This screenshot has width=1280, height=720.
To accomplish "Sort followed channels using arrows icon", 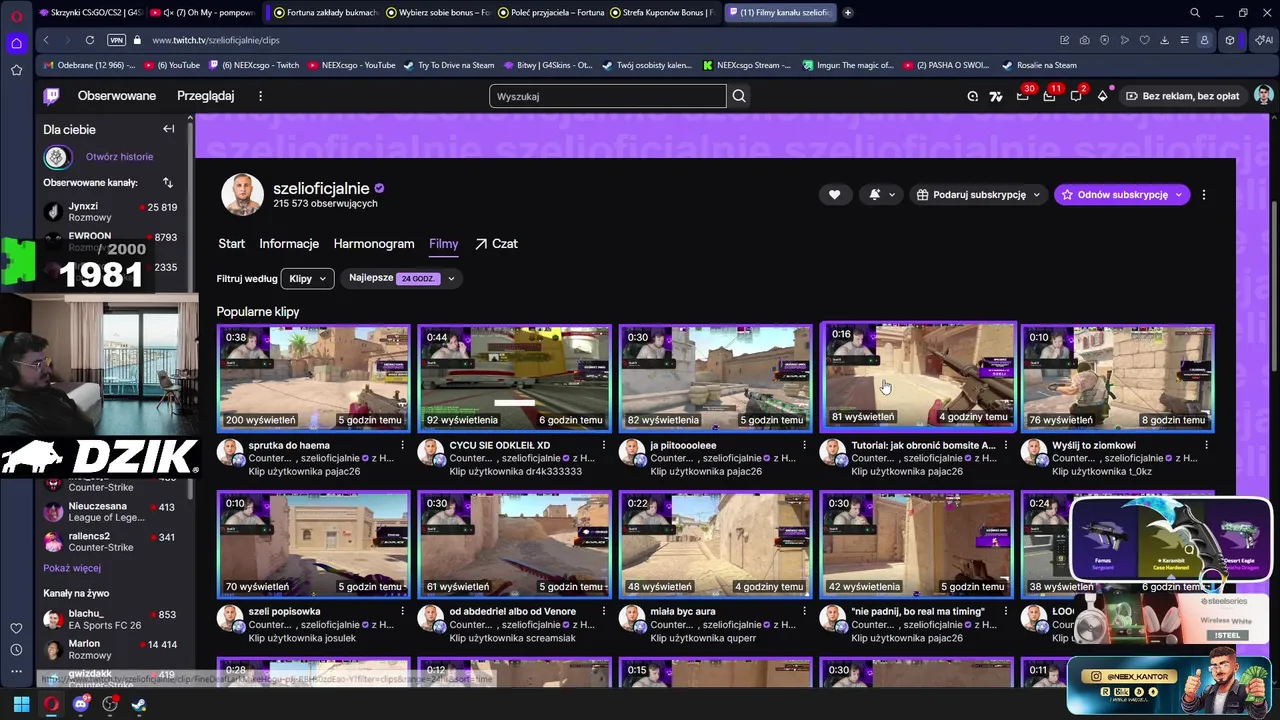I will click(168, 183).
